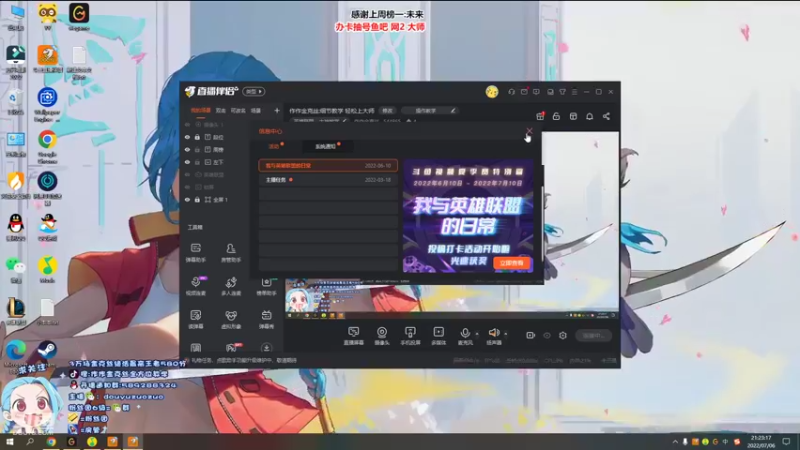Open the 房管助手 tool
This screenshot has width=800, height=450.
(231, 253)
